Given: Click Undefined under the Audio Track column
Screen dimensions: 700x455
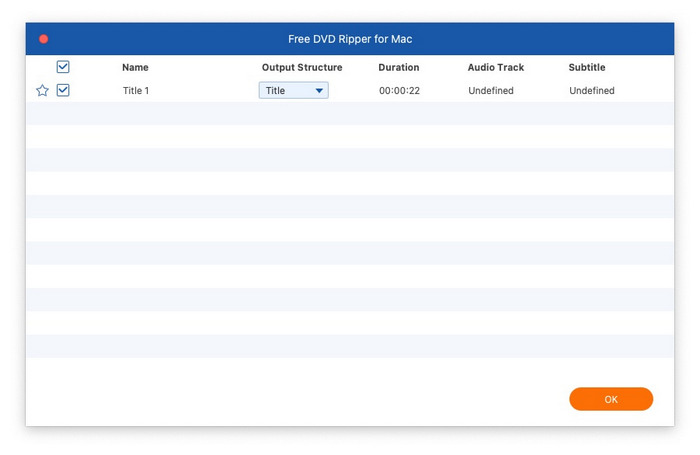Looking at the screenshot, I should (x=491, y=91).
